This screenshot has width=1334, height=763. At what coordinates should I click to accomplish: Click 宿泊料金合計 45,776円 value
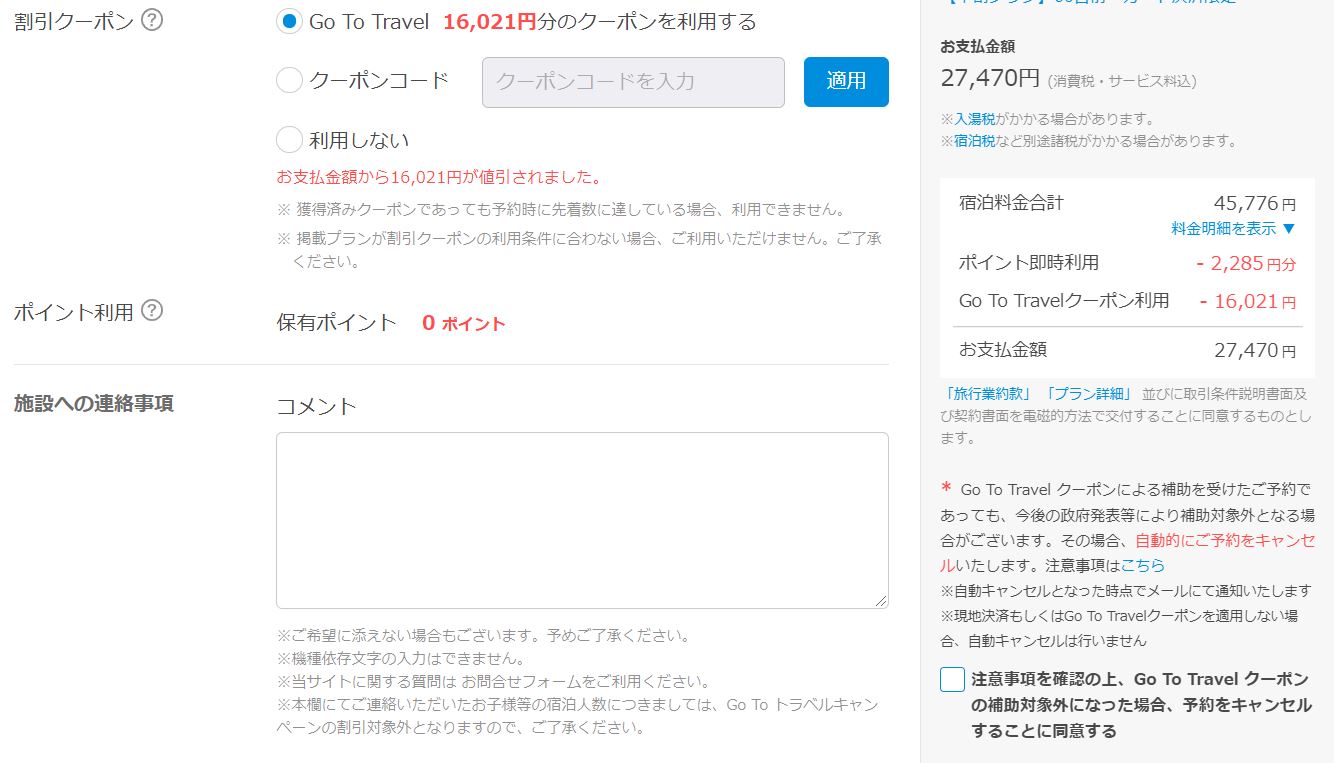coord(1254,203)
